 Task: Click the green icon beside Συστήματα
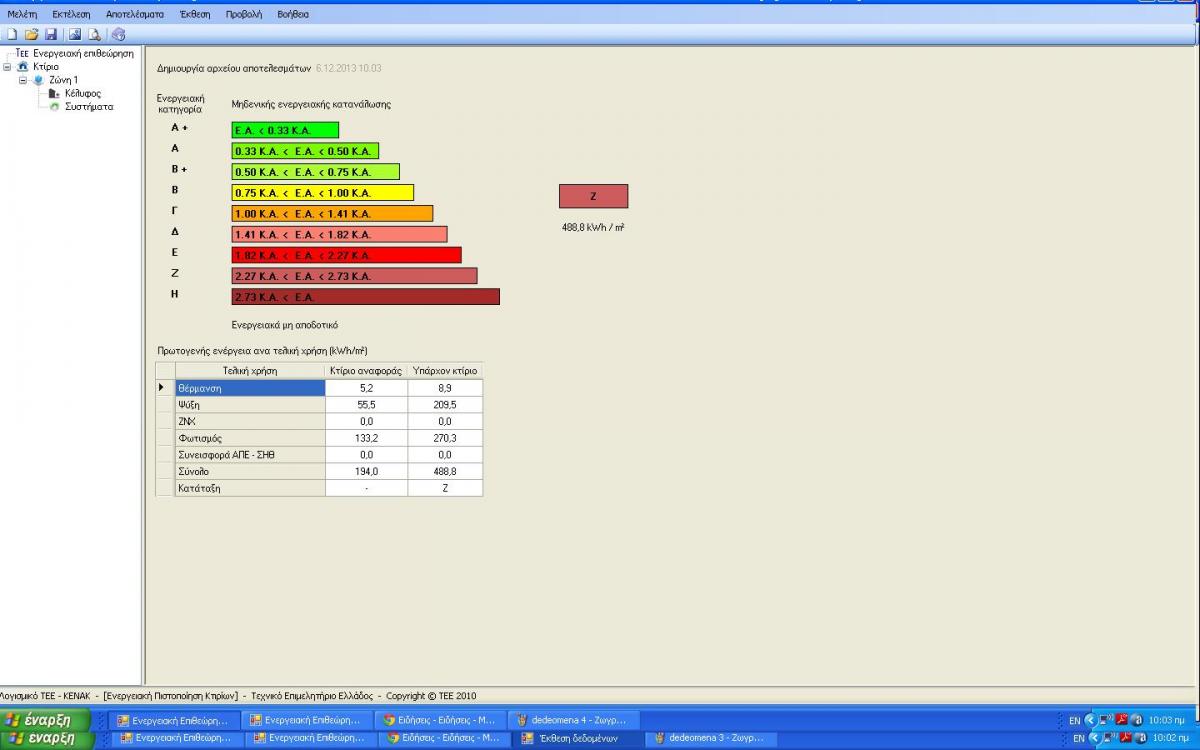point(54,106)
